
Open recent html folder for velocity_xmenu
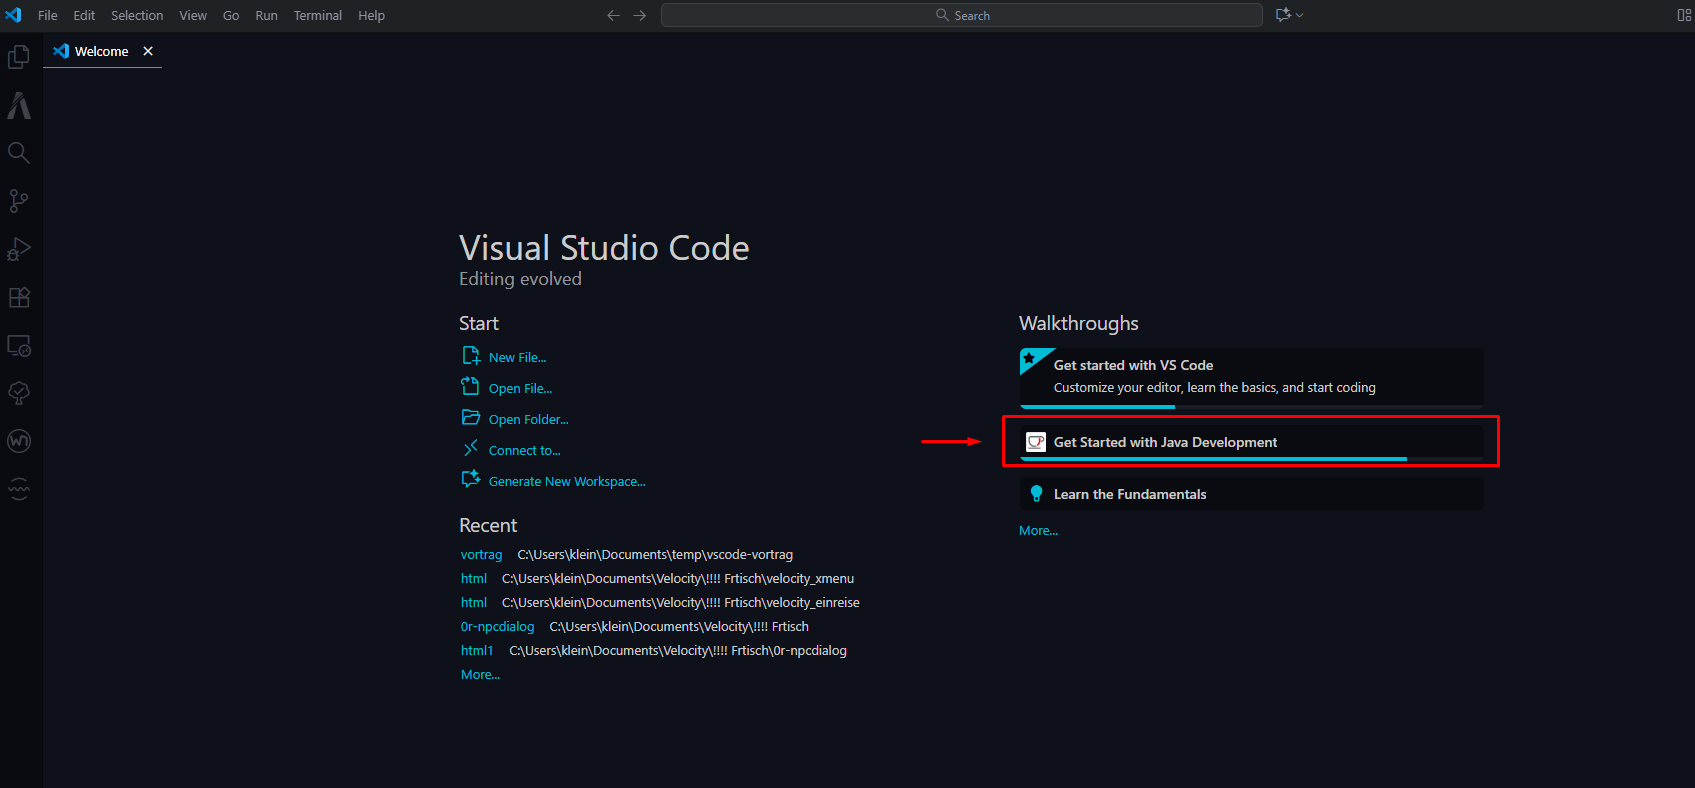[474, 578]
